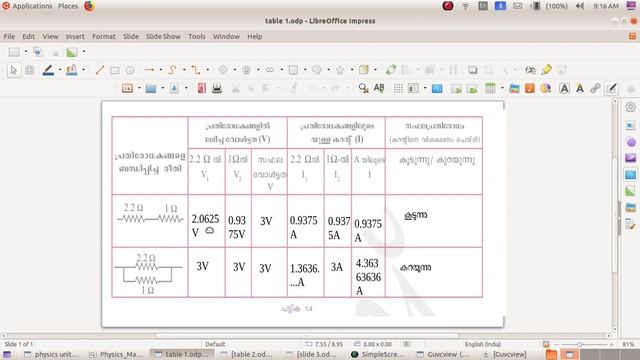Click the Save download-arrow icon
The image size is (640, 360).
(x=174, y=88)
